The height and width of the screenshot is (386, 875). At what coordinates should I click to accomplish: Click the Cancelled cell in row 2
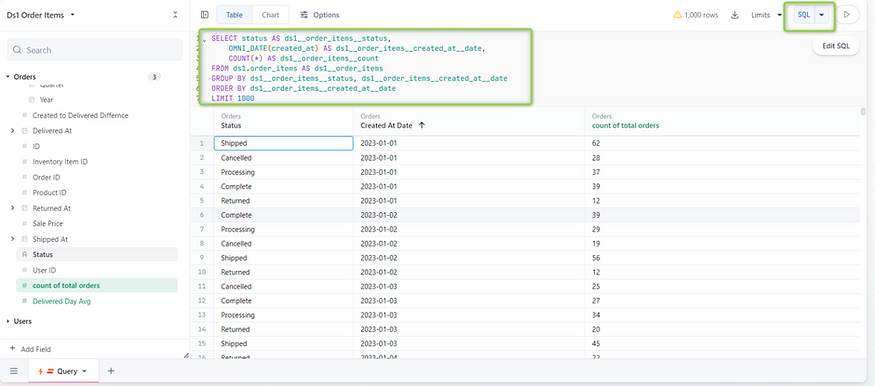tap(283, 158)
